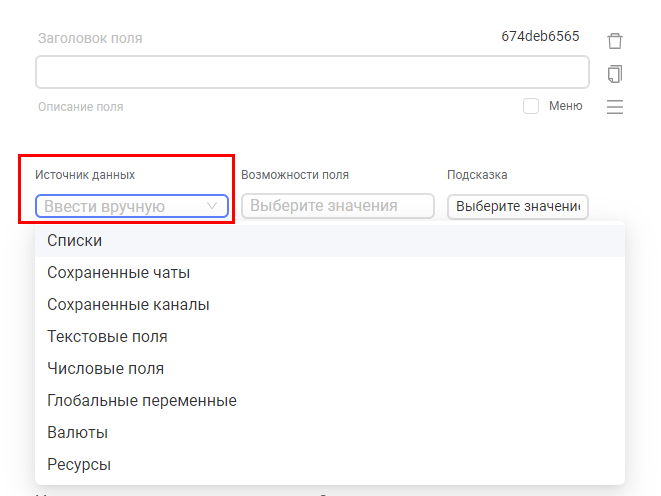This screenshot has width=661, height=496.
Task: Pick Сохраненные каналы from the list
Action: (128, 305)
